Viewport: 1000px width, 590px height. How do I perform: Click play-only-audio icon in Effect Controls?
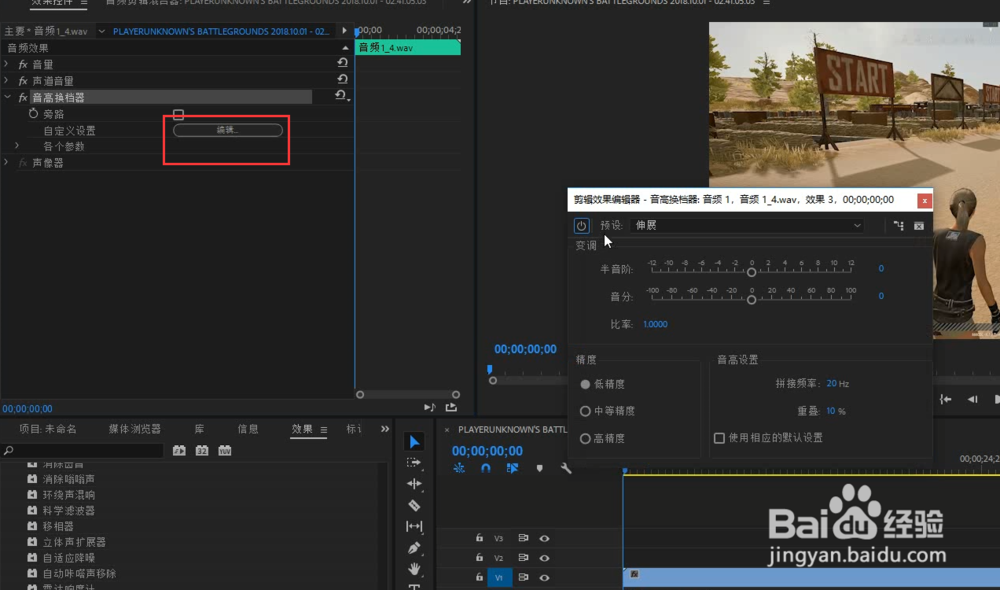coord(430,407)
